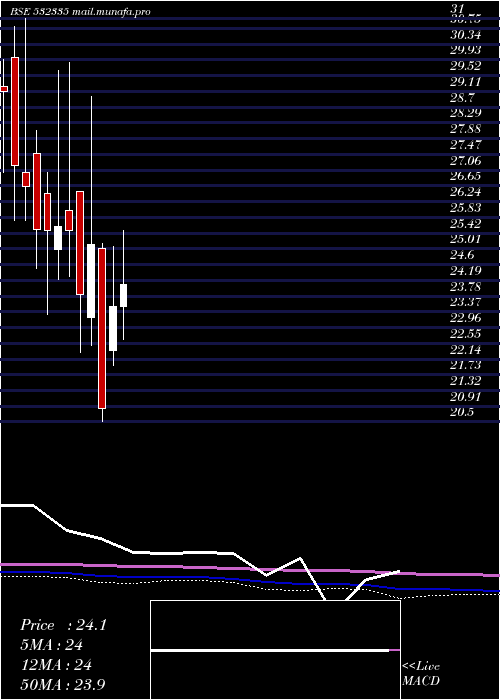Select the 22.55 price axis label
The width and height of the screenshot is (500, 700).
coord(465,334)
